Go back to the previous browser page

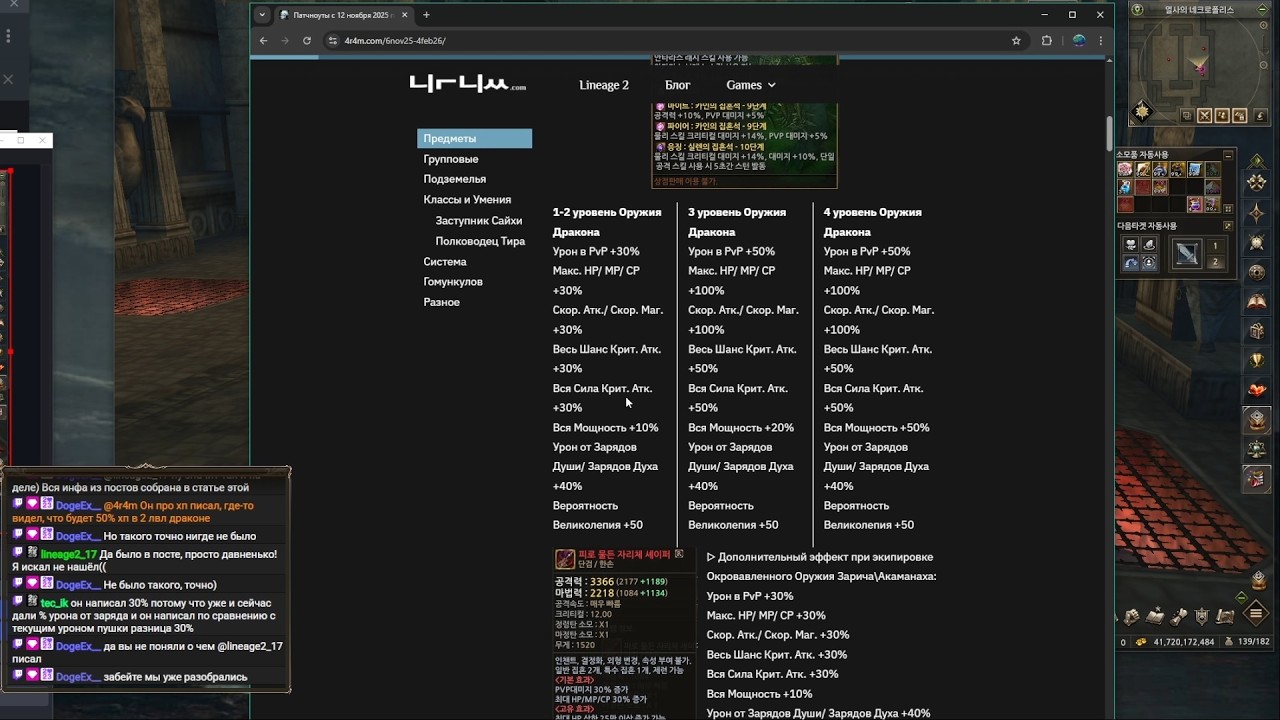[x=263, y=41]
